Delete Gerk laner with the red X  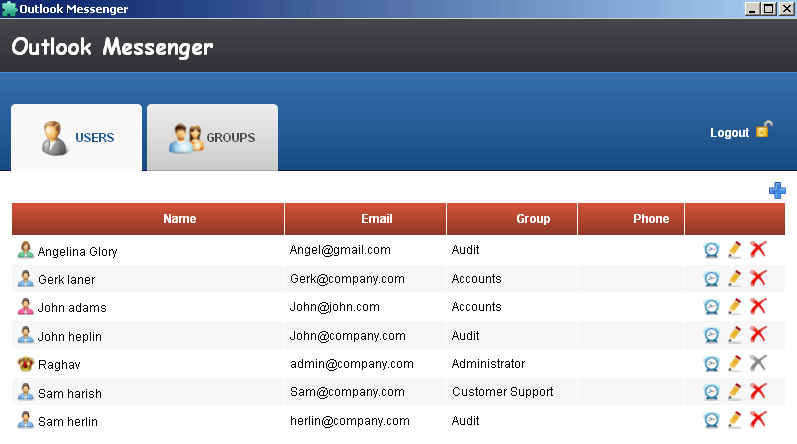coord(758,278)
